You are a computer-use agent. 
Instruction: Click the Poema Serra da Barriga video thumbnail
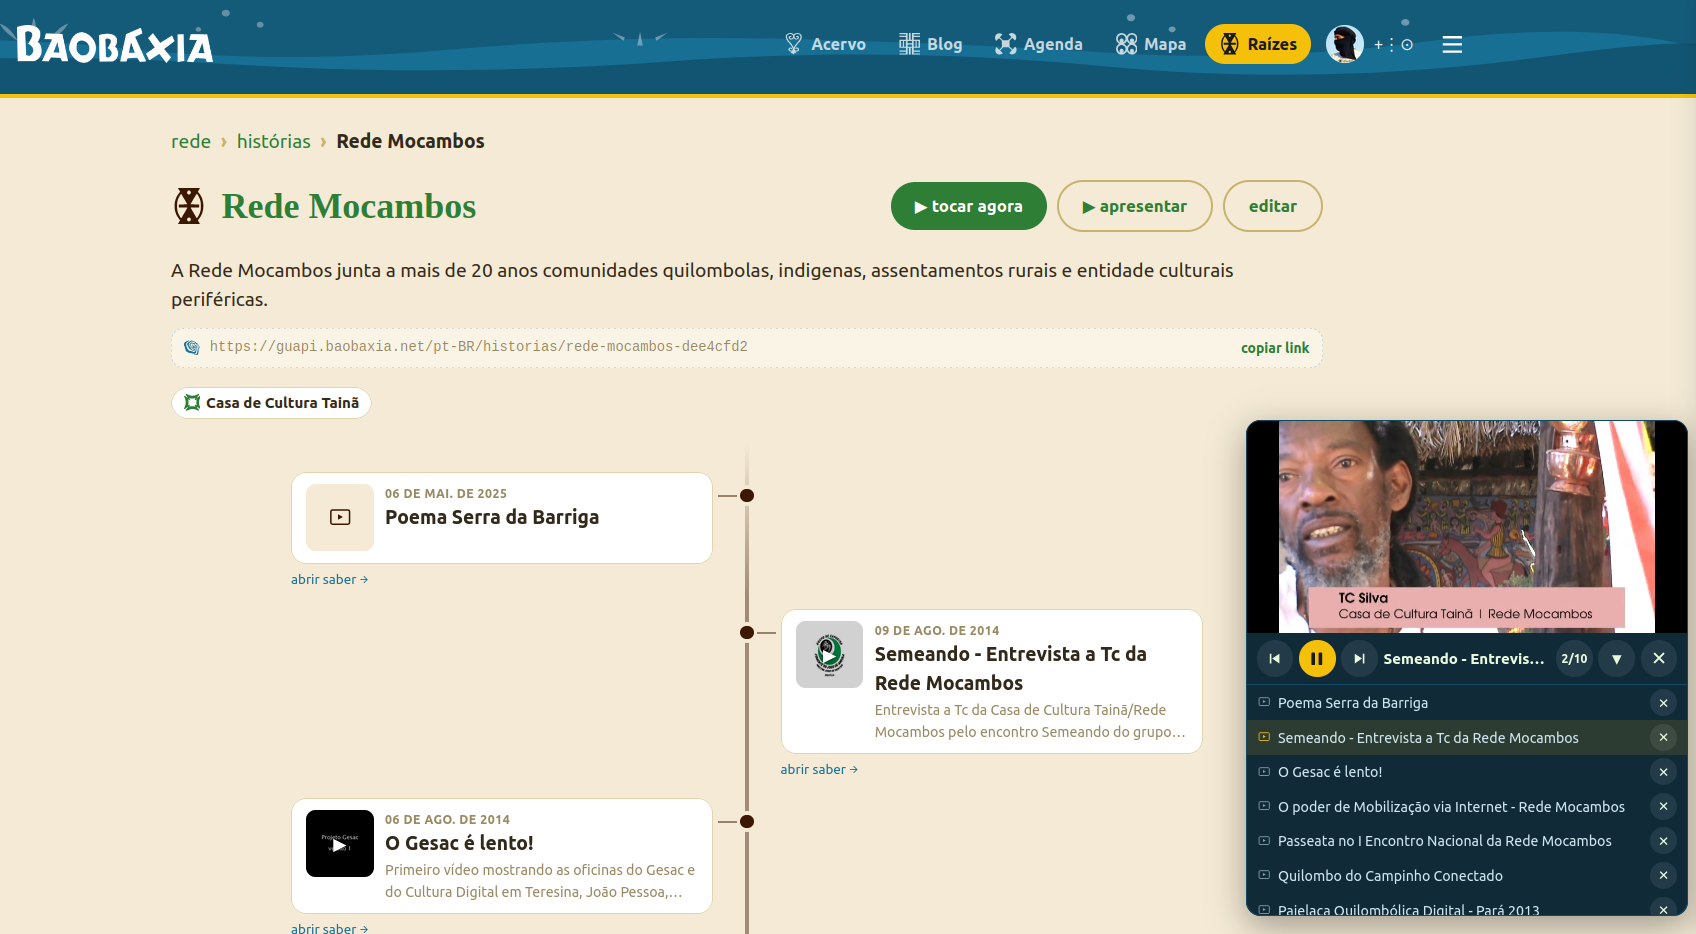click(340, 517)
